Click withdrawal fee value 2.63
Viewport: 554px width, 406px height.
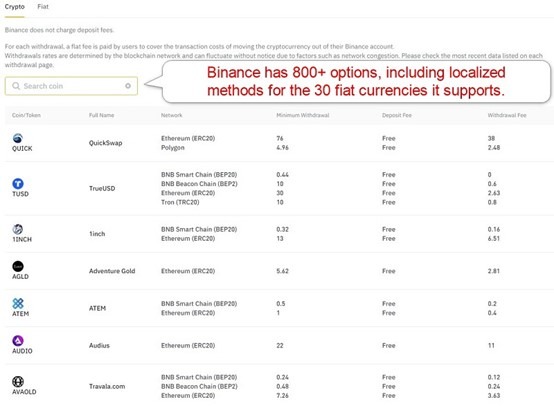(494, 193)
